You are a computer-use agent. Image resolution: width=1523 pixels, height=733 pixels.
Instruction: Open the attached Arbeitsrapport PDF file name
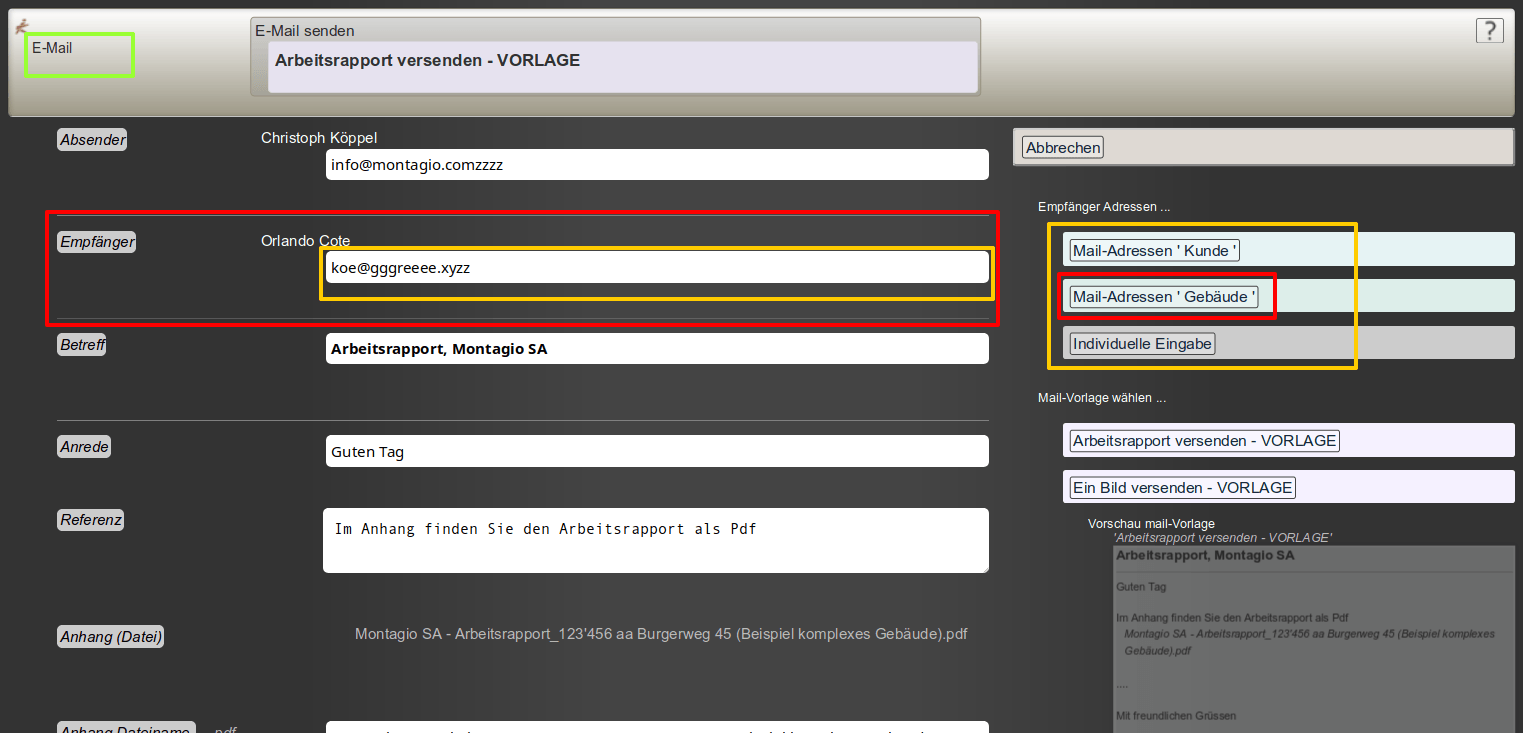661,634
